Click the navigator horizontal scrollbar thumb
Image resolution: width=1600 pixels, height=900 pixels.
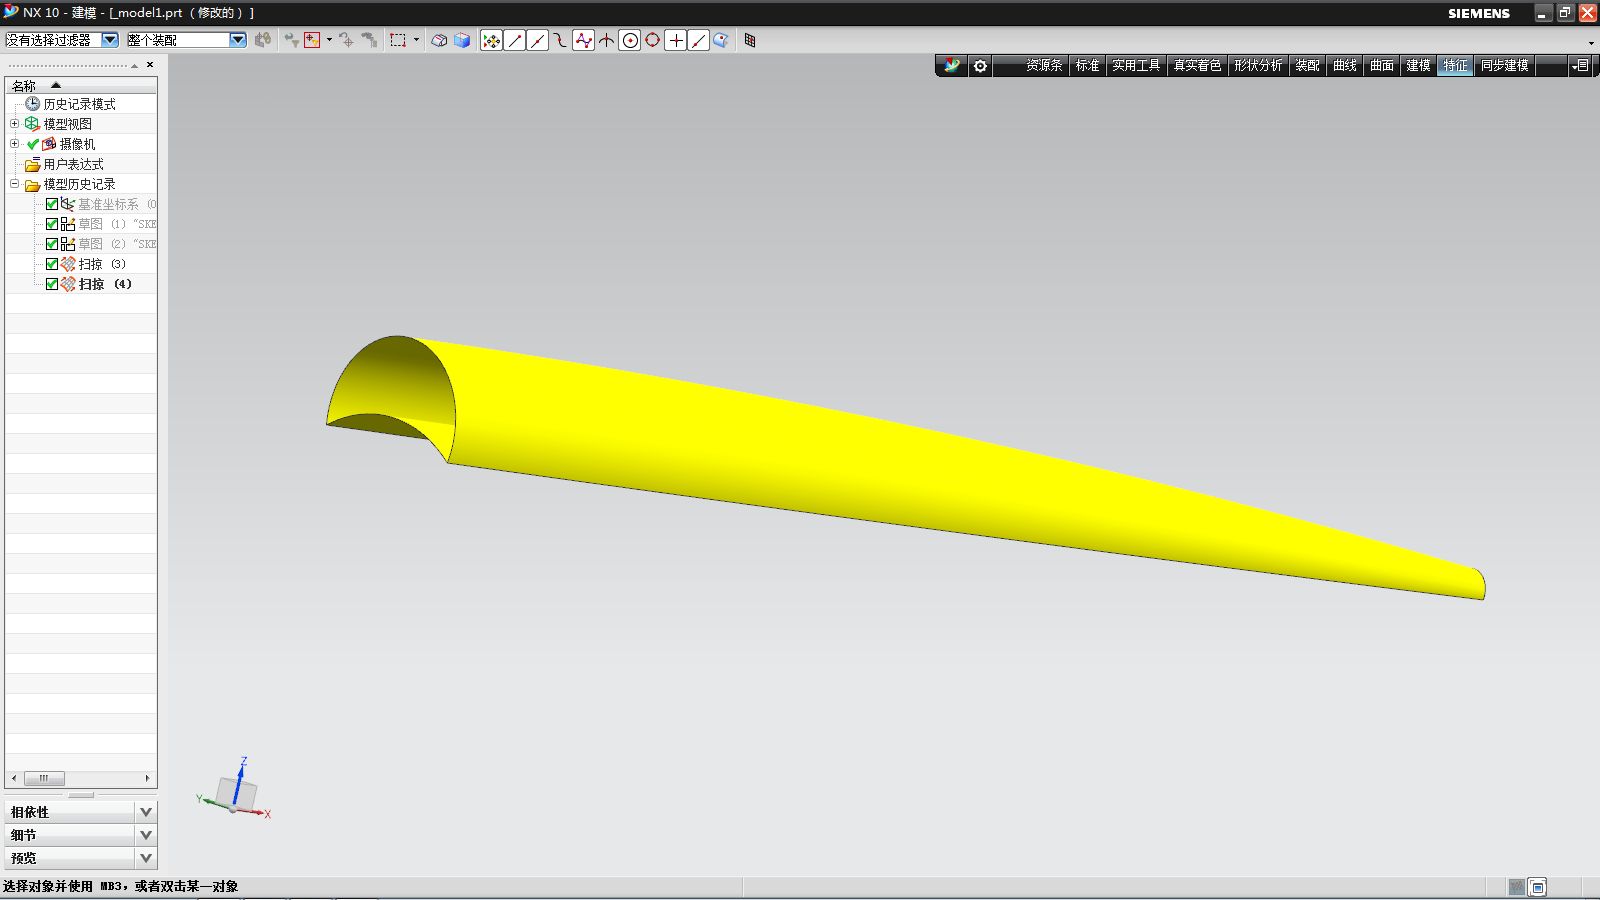(x=44, y=778)
